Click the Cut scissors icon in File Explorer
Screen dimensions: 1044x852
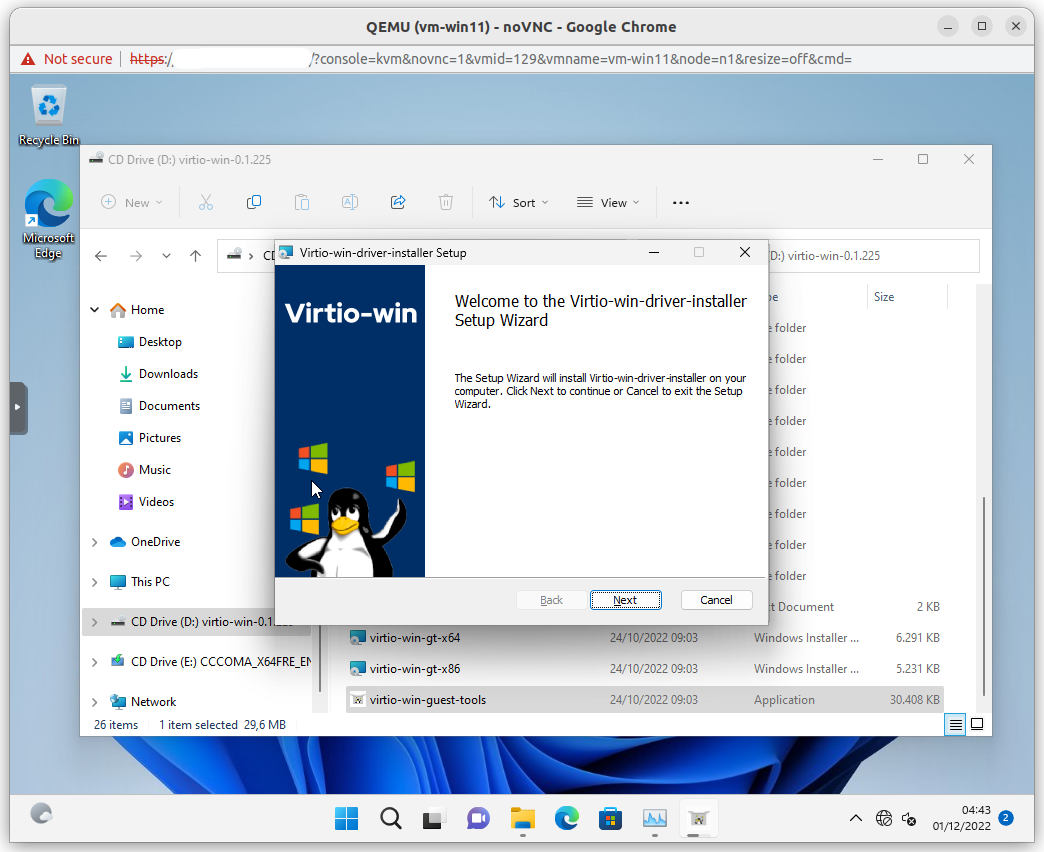(x=206, y=202)
